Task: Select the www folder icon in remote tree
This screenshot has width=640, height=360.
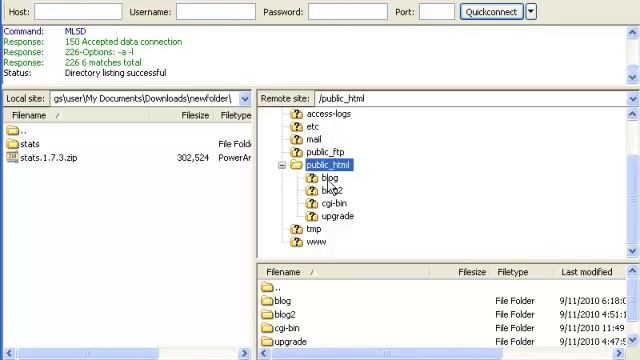Action: (297, 242)
